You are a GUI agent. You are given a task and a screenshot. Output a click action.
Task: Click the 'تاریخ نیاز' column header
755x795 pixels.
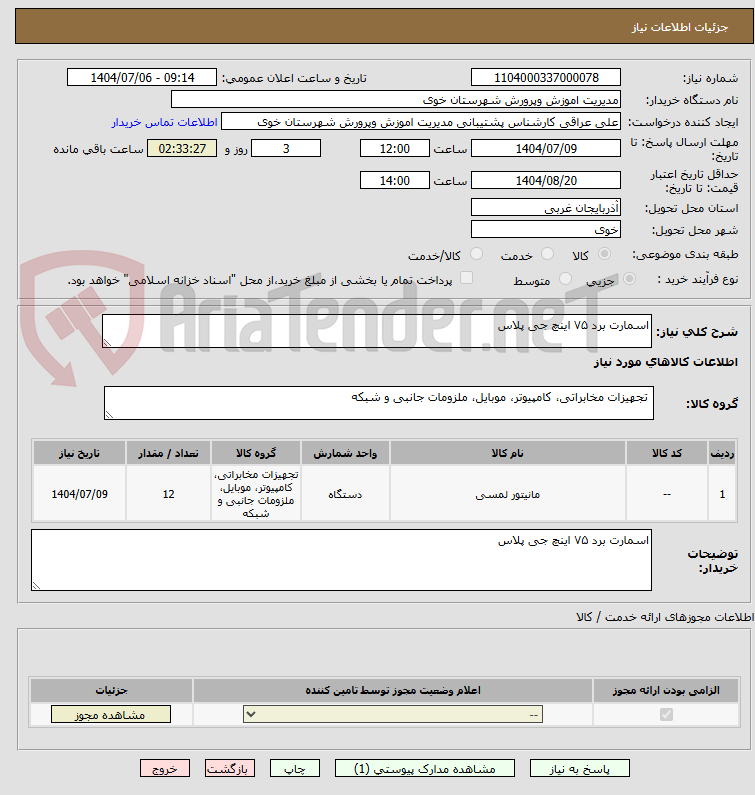click(x=80, y=453)
